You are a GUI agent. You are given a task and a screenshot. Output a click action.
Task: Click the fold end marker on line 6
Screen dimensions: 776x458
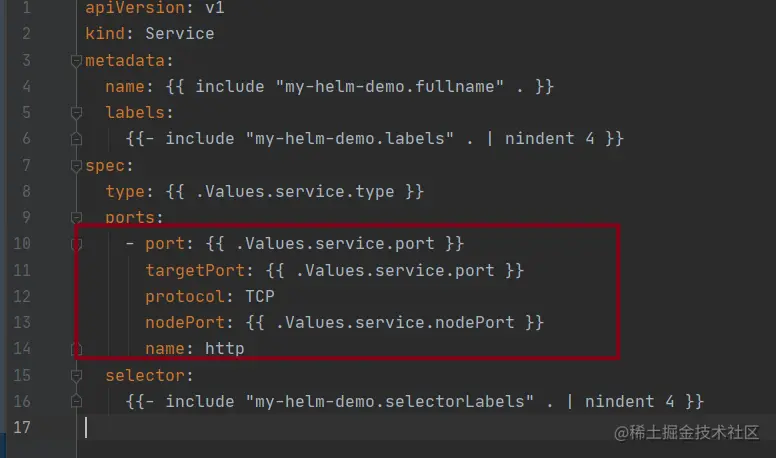(x=76, y=139)
